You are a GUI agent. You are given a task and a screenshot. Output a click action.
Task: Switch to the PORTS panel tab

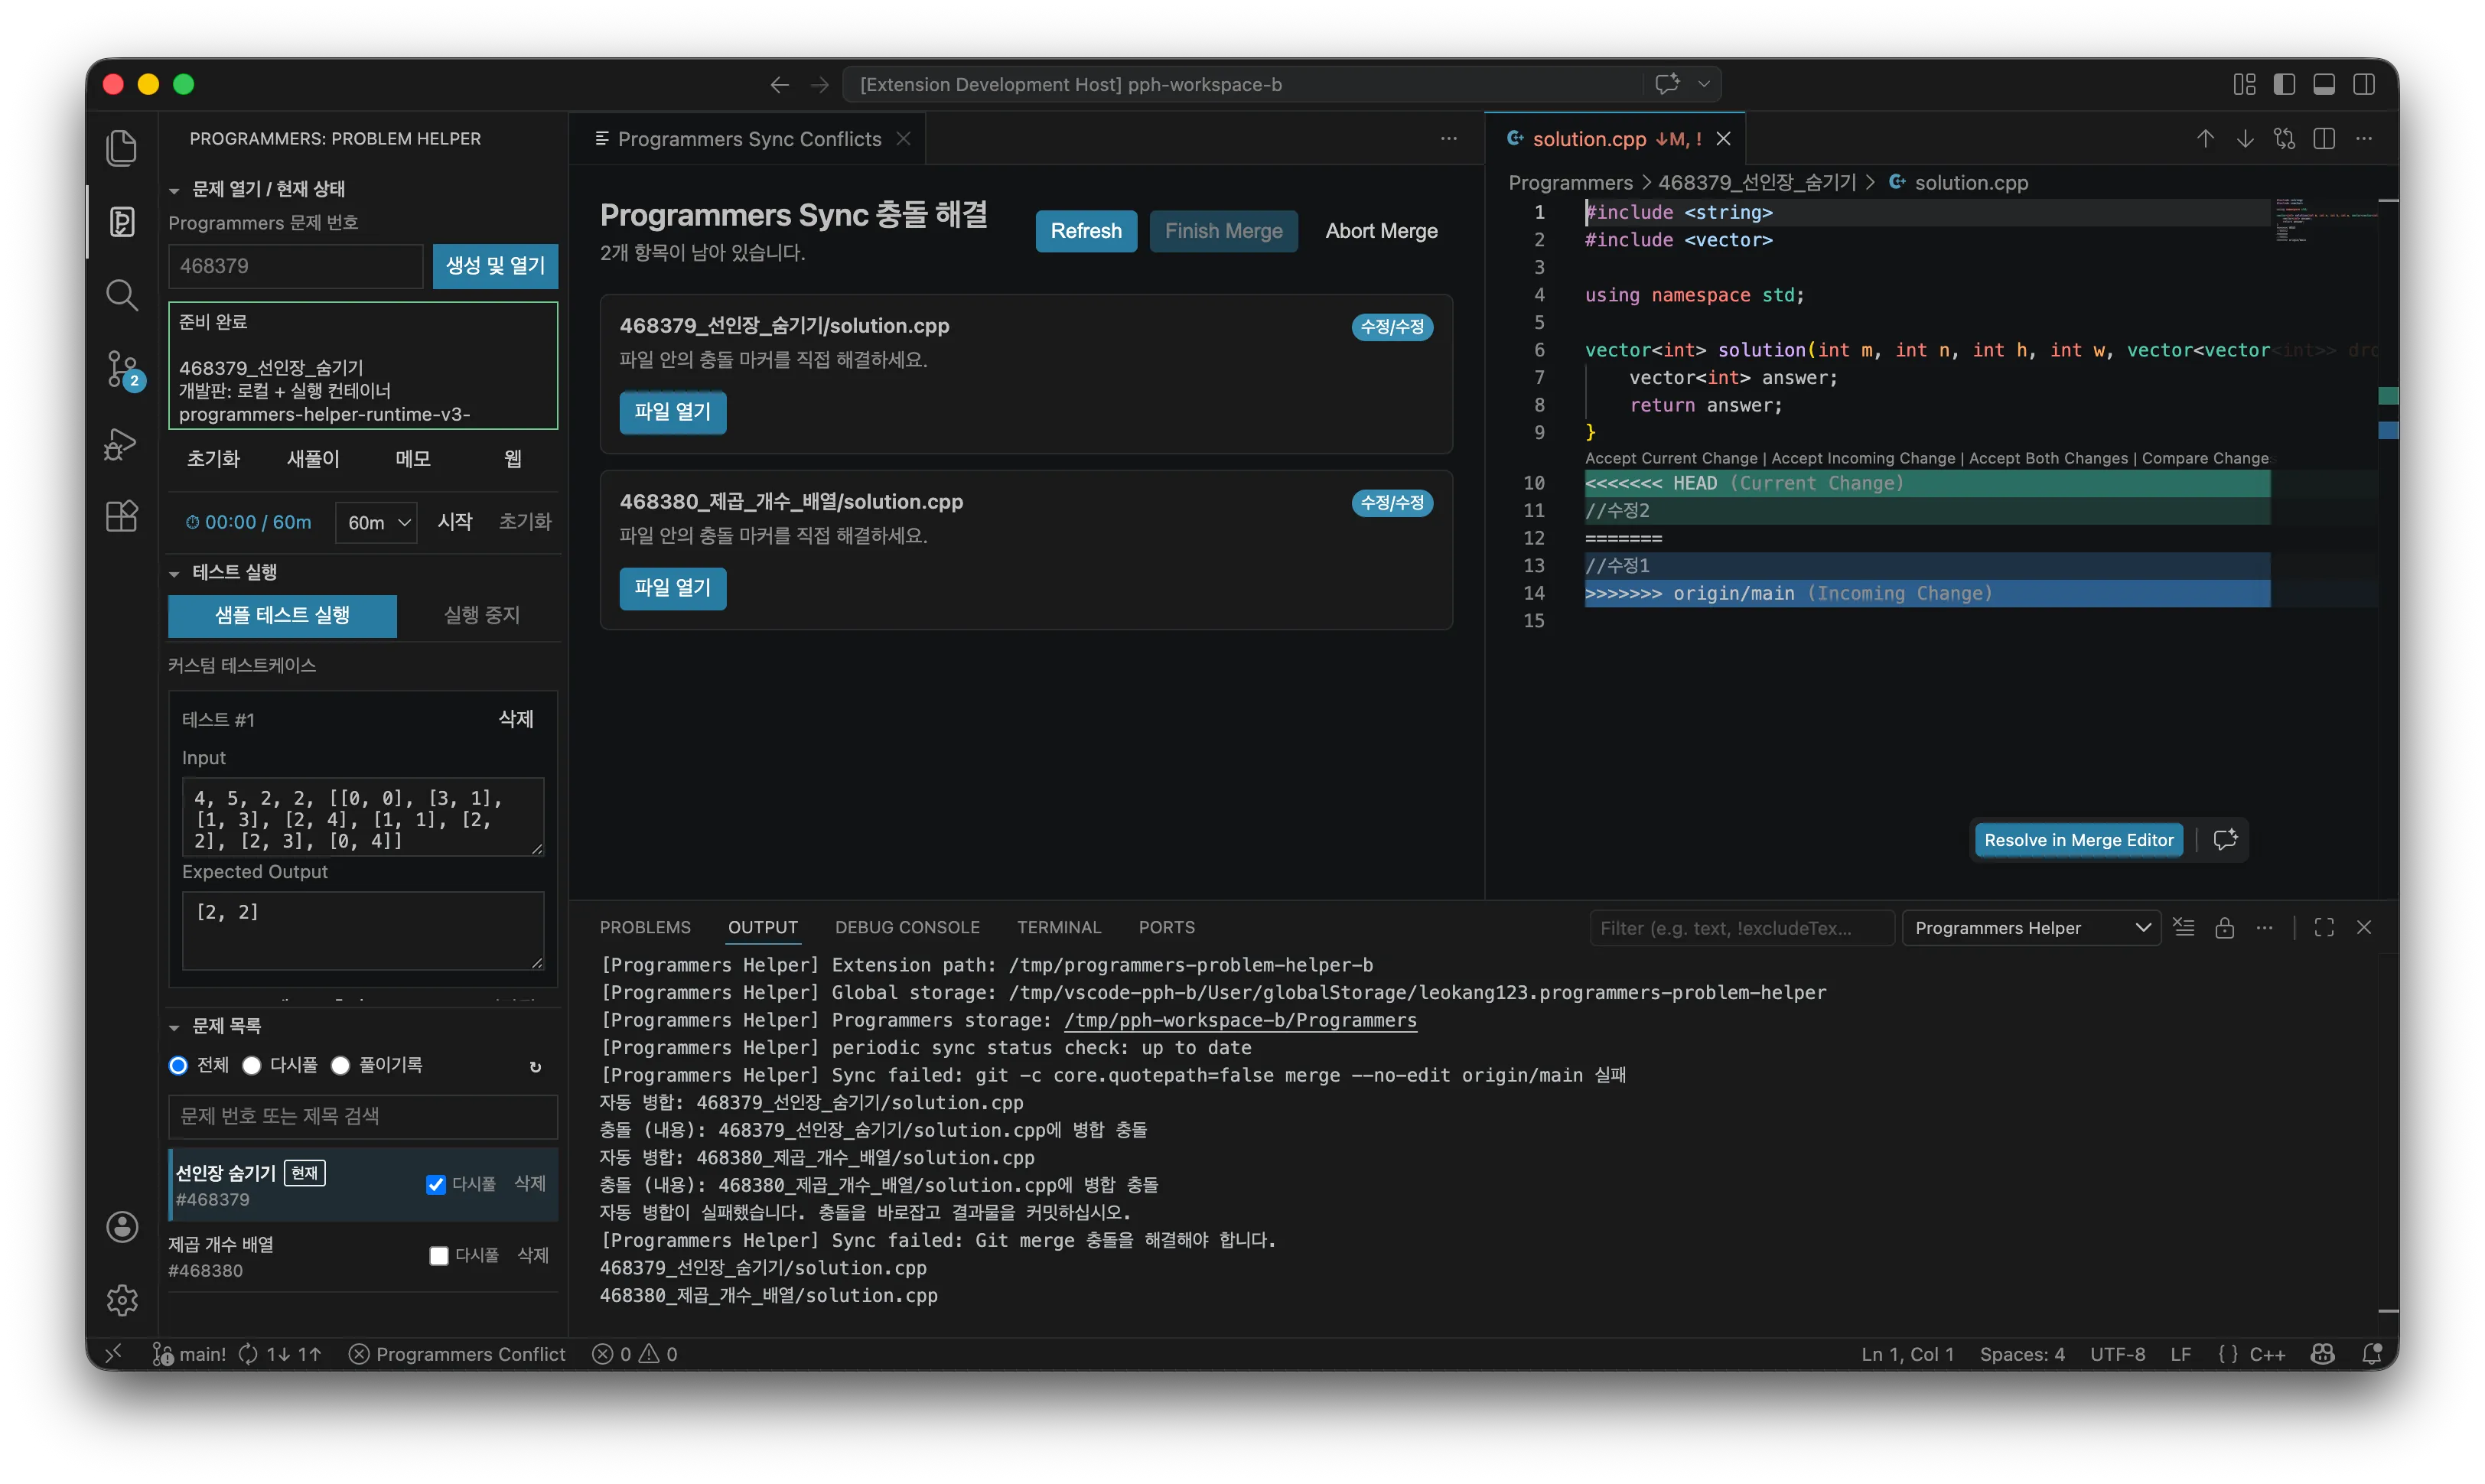click(1166, 927)
